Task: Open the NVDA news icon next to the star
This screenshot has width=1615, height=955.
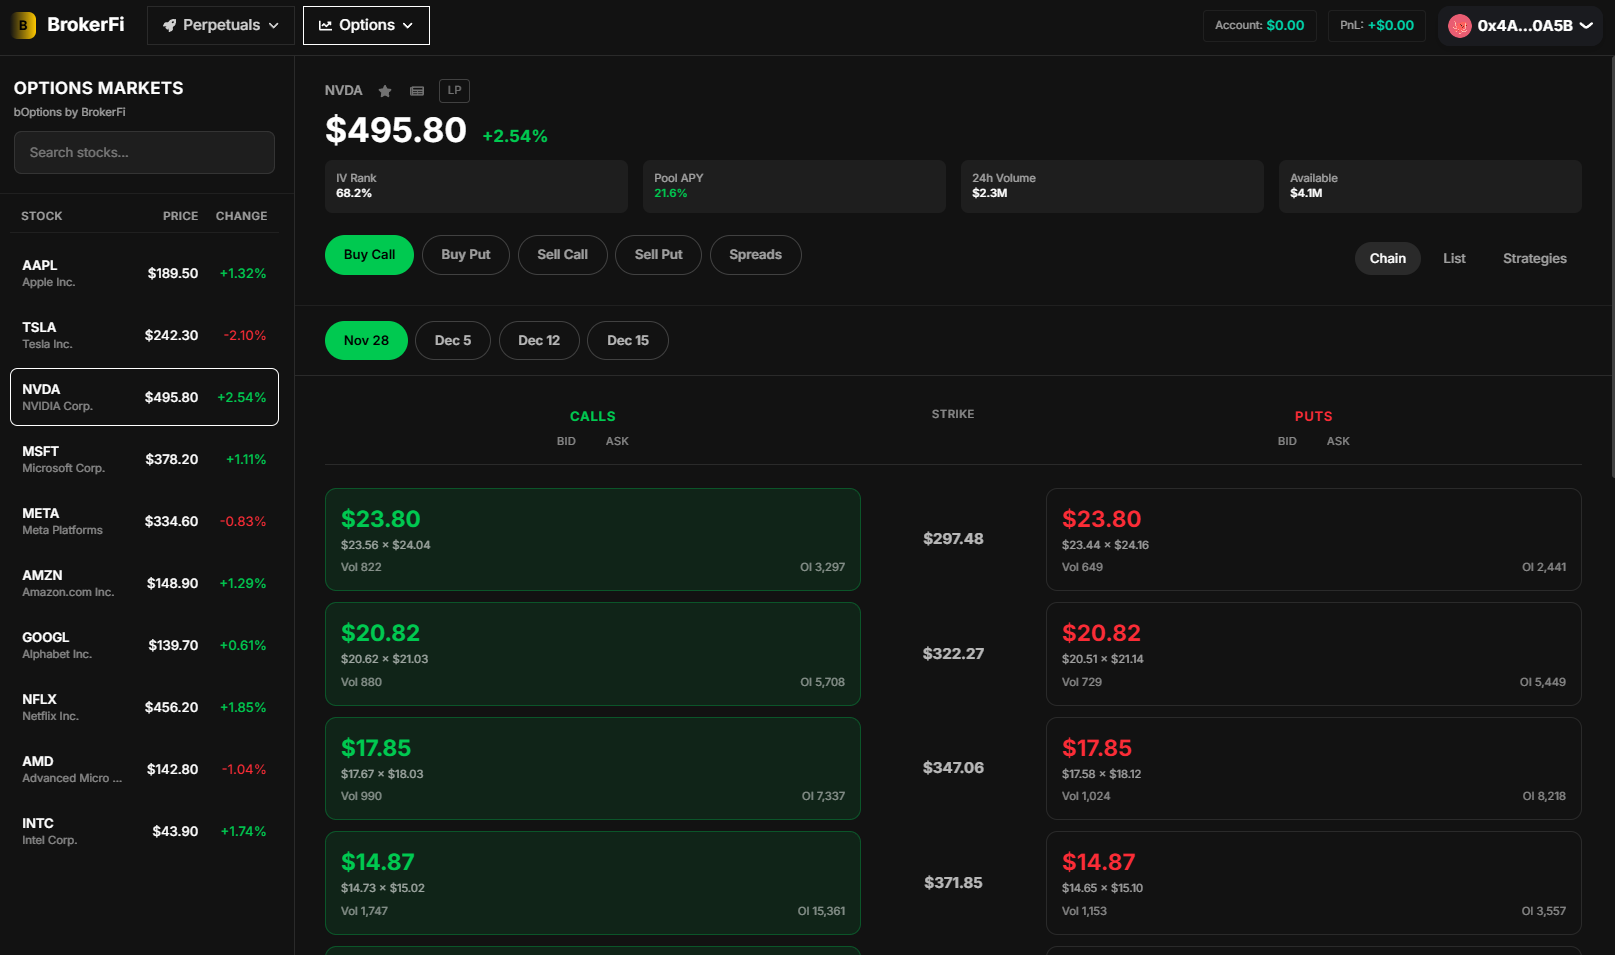Action: point(417,90)
